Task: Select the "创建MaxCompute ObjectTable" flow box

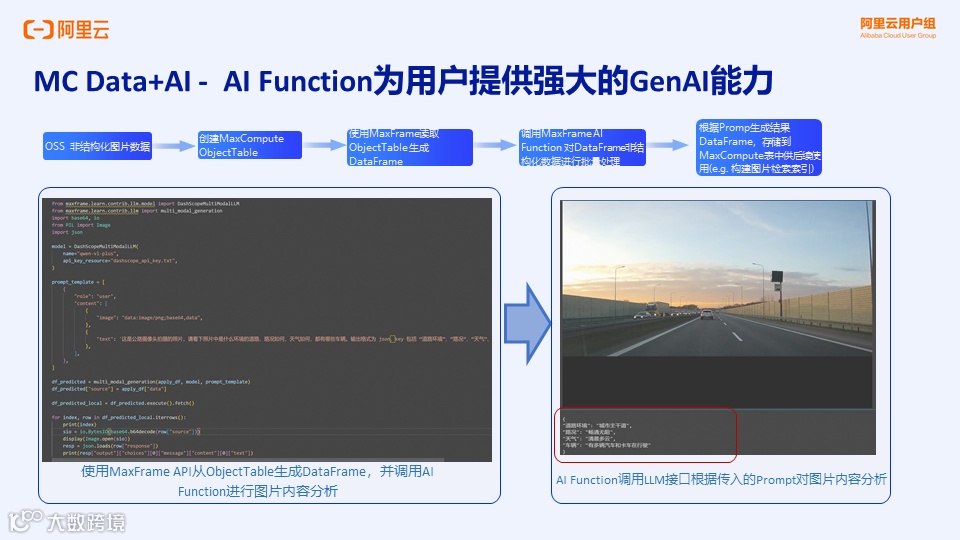Action: tap(250, 145)
